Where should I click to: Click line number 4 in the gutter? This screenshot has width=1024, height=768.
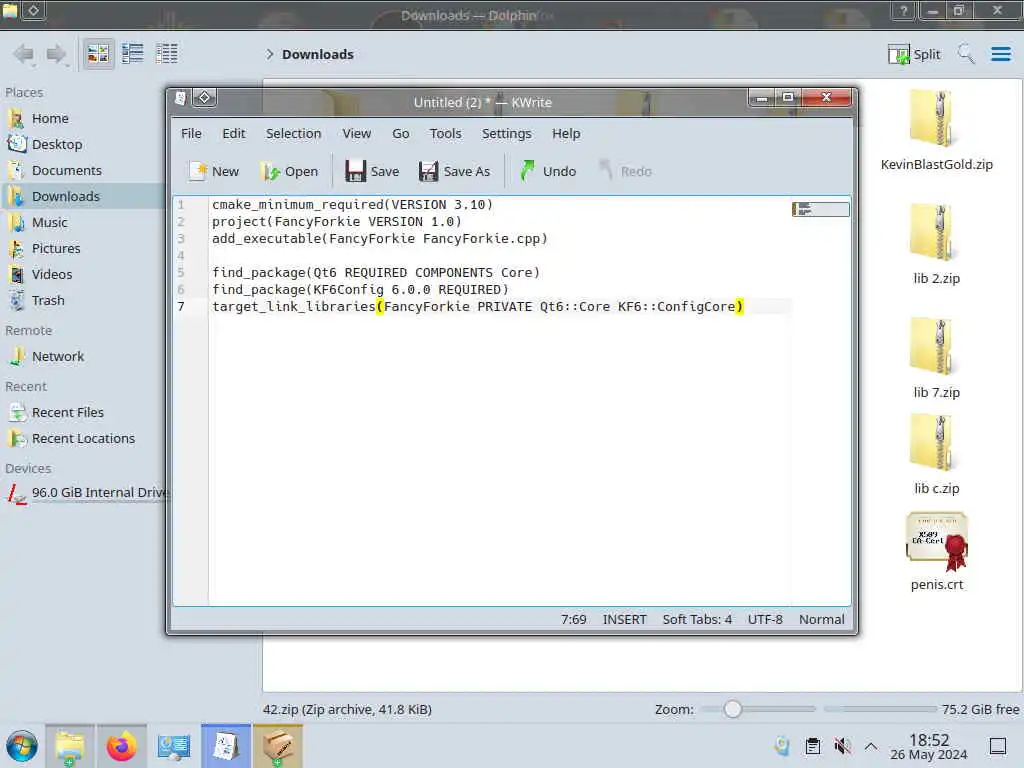coord(181,255)
